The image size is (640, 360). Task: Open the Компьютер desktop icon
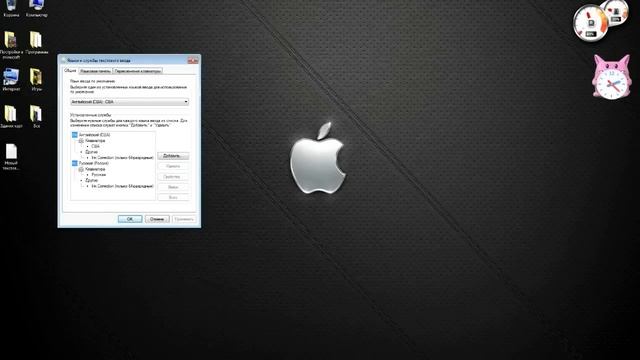click(x=36, y=6)
